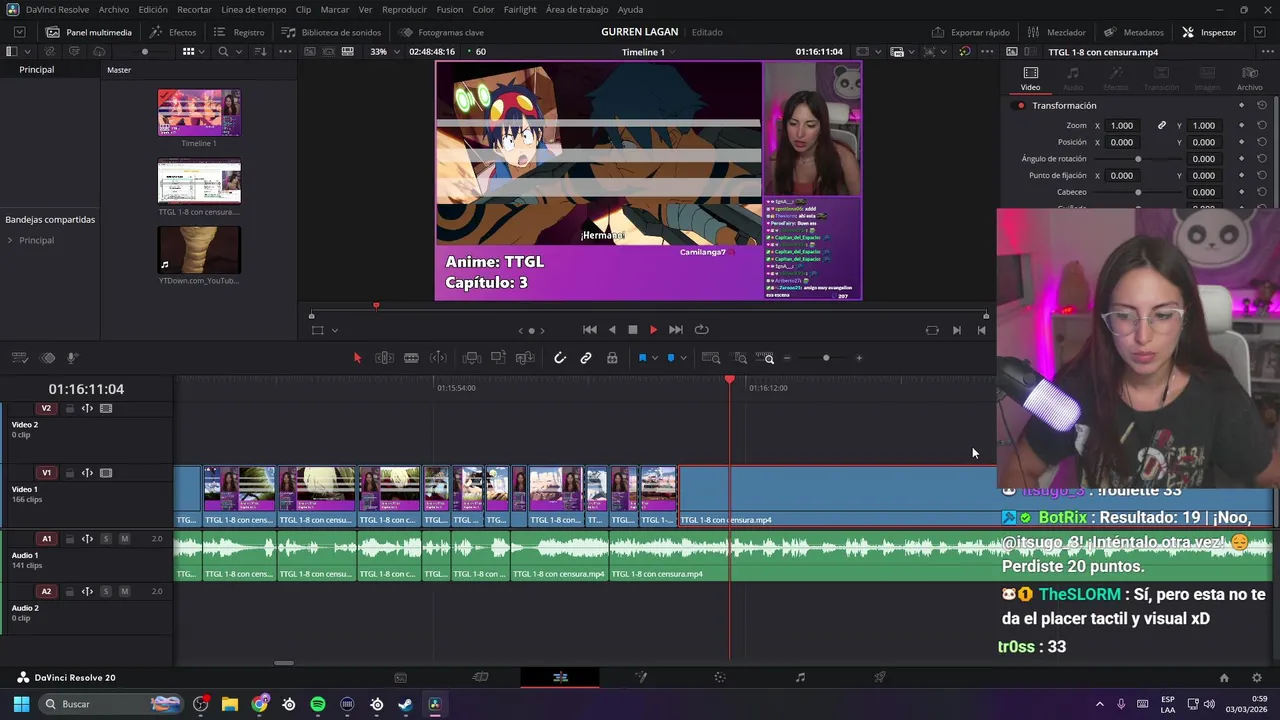
Task: Disable Video 1 track filmstrip toggle
Action: [x=106, y=473]
